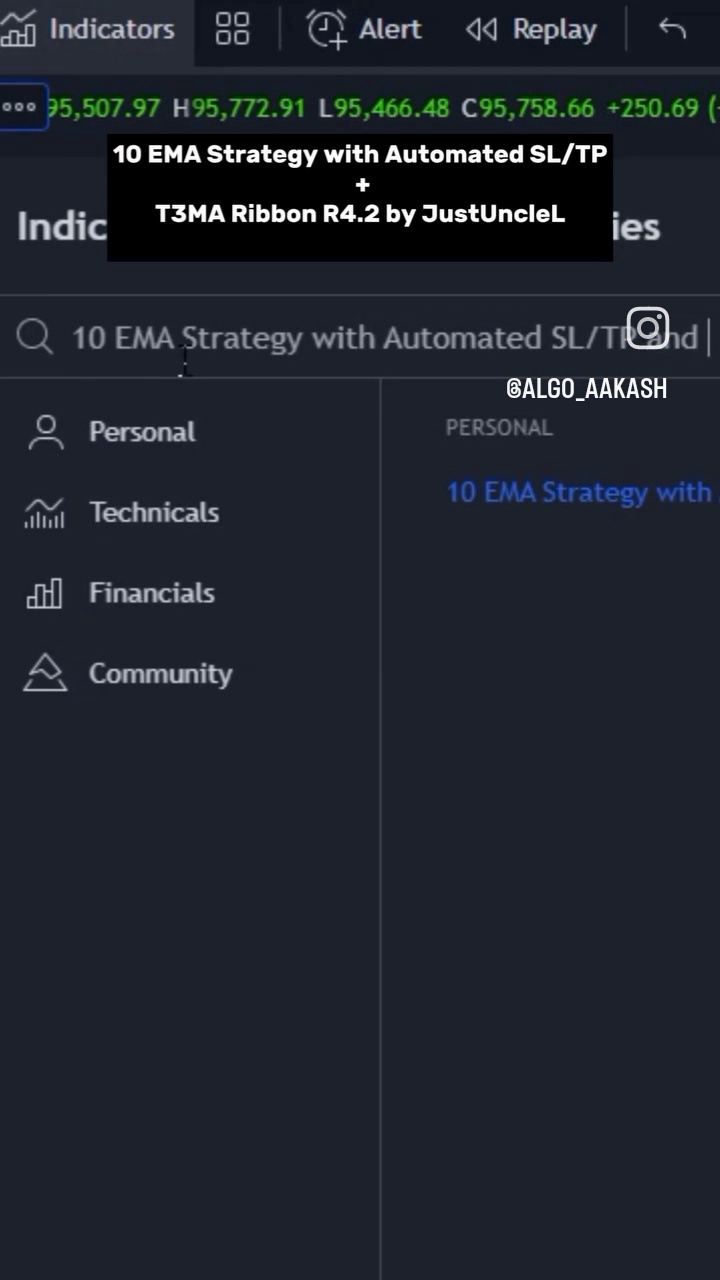Switch to the Technicals category
720x1280 pixels.
tap(153, 512)
